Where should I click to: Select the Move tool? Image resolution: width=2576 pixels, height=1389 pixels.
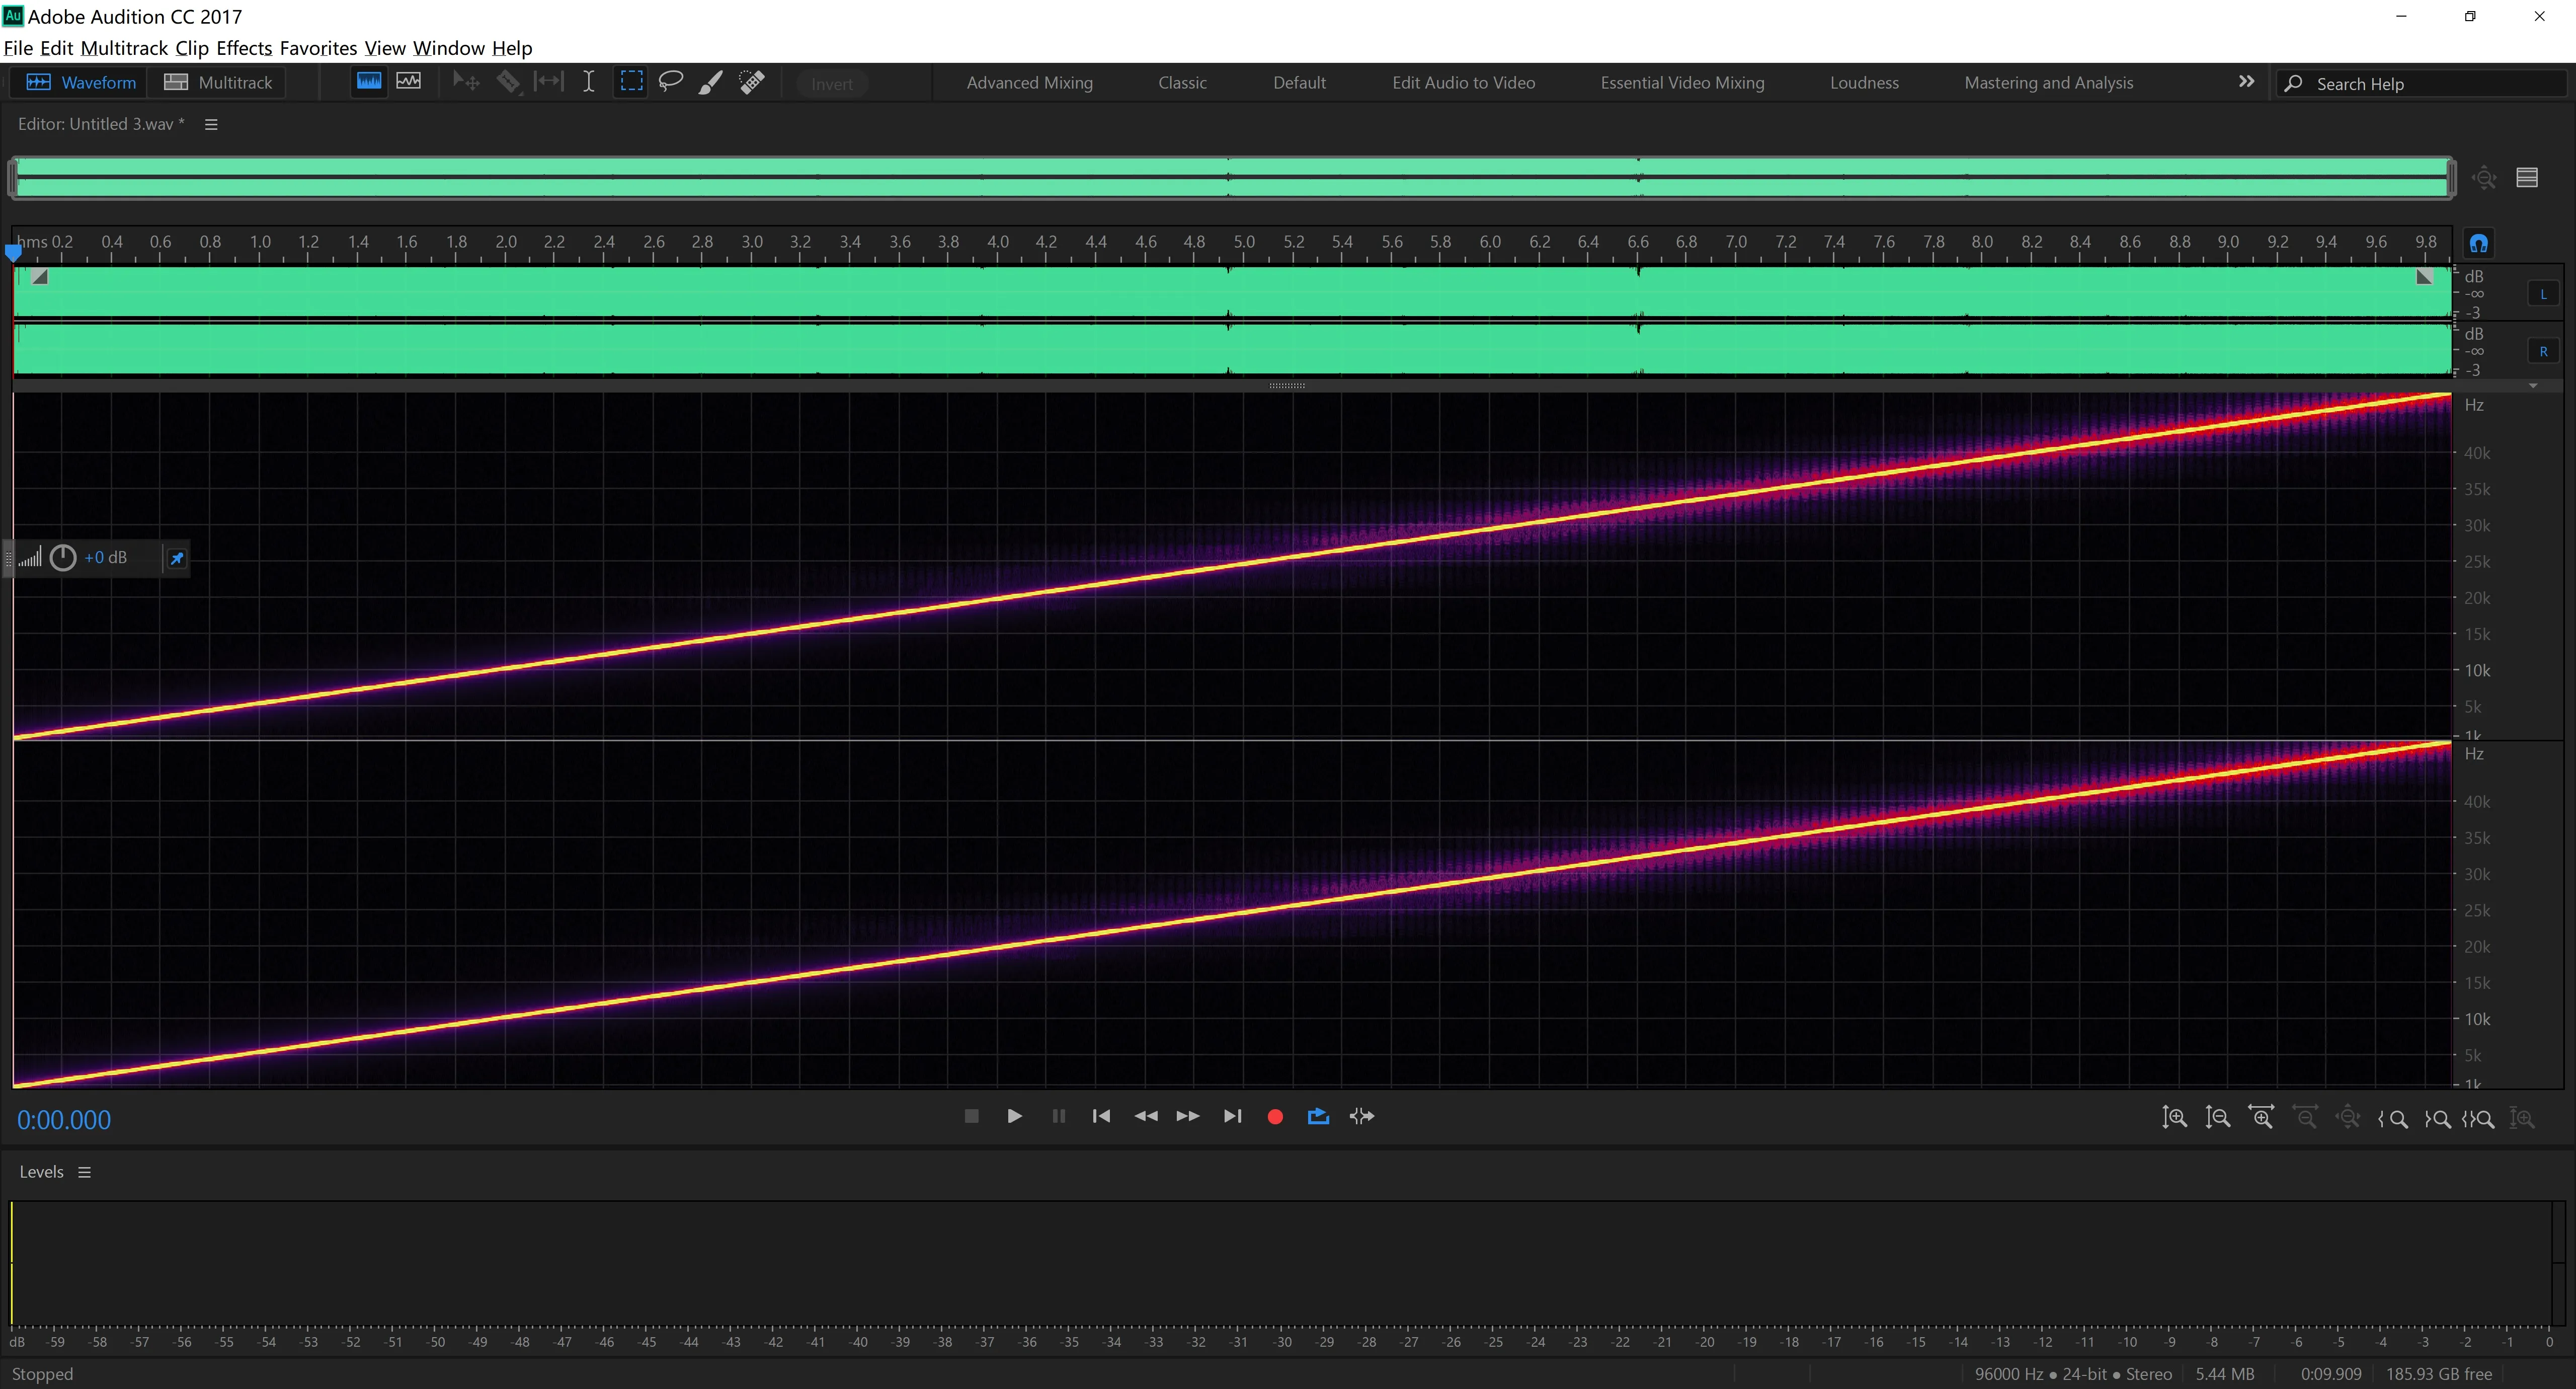[465, 82]
